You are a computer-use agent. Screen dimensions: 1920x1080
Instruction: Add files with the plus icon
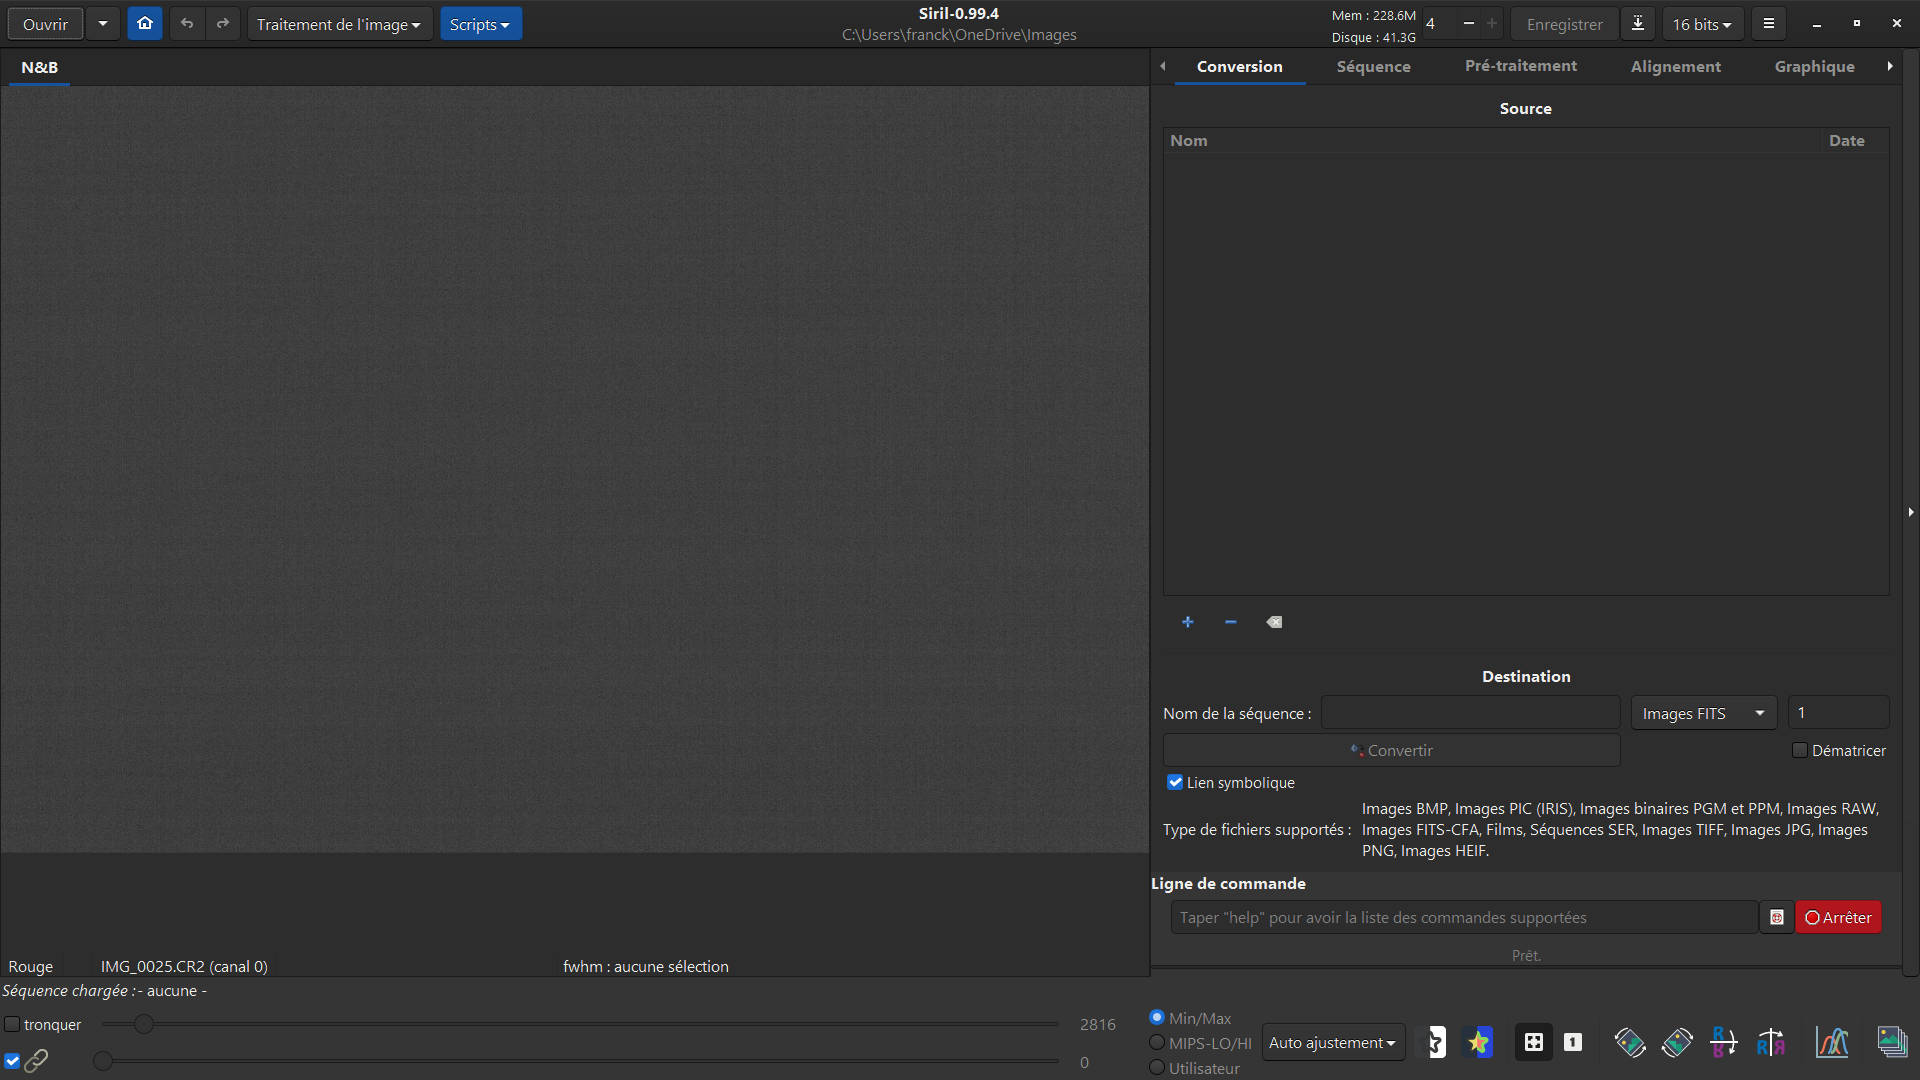[x=1187, y=622]
